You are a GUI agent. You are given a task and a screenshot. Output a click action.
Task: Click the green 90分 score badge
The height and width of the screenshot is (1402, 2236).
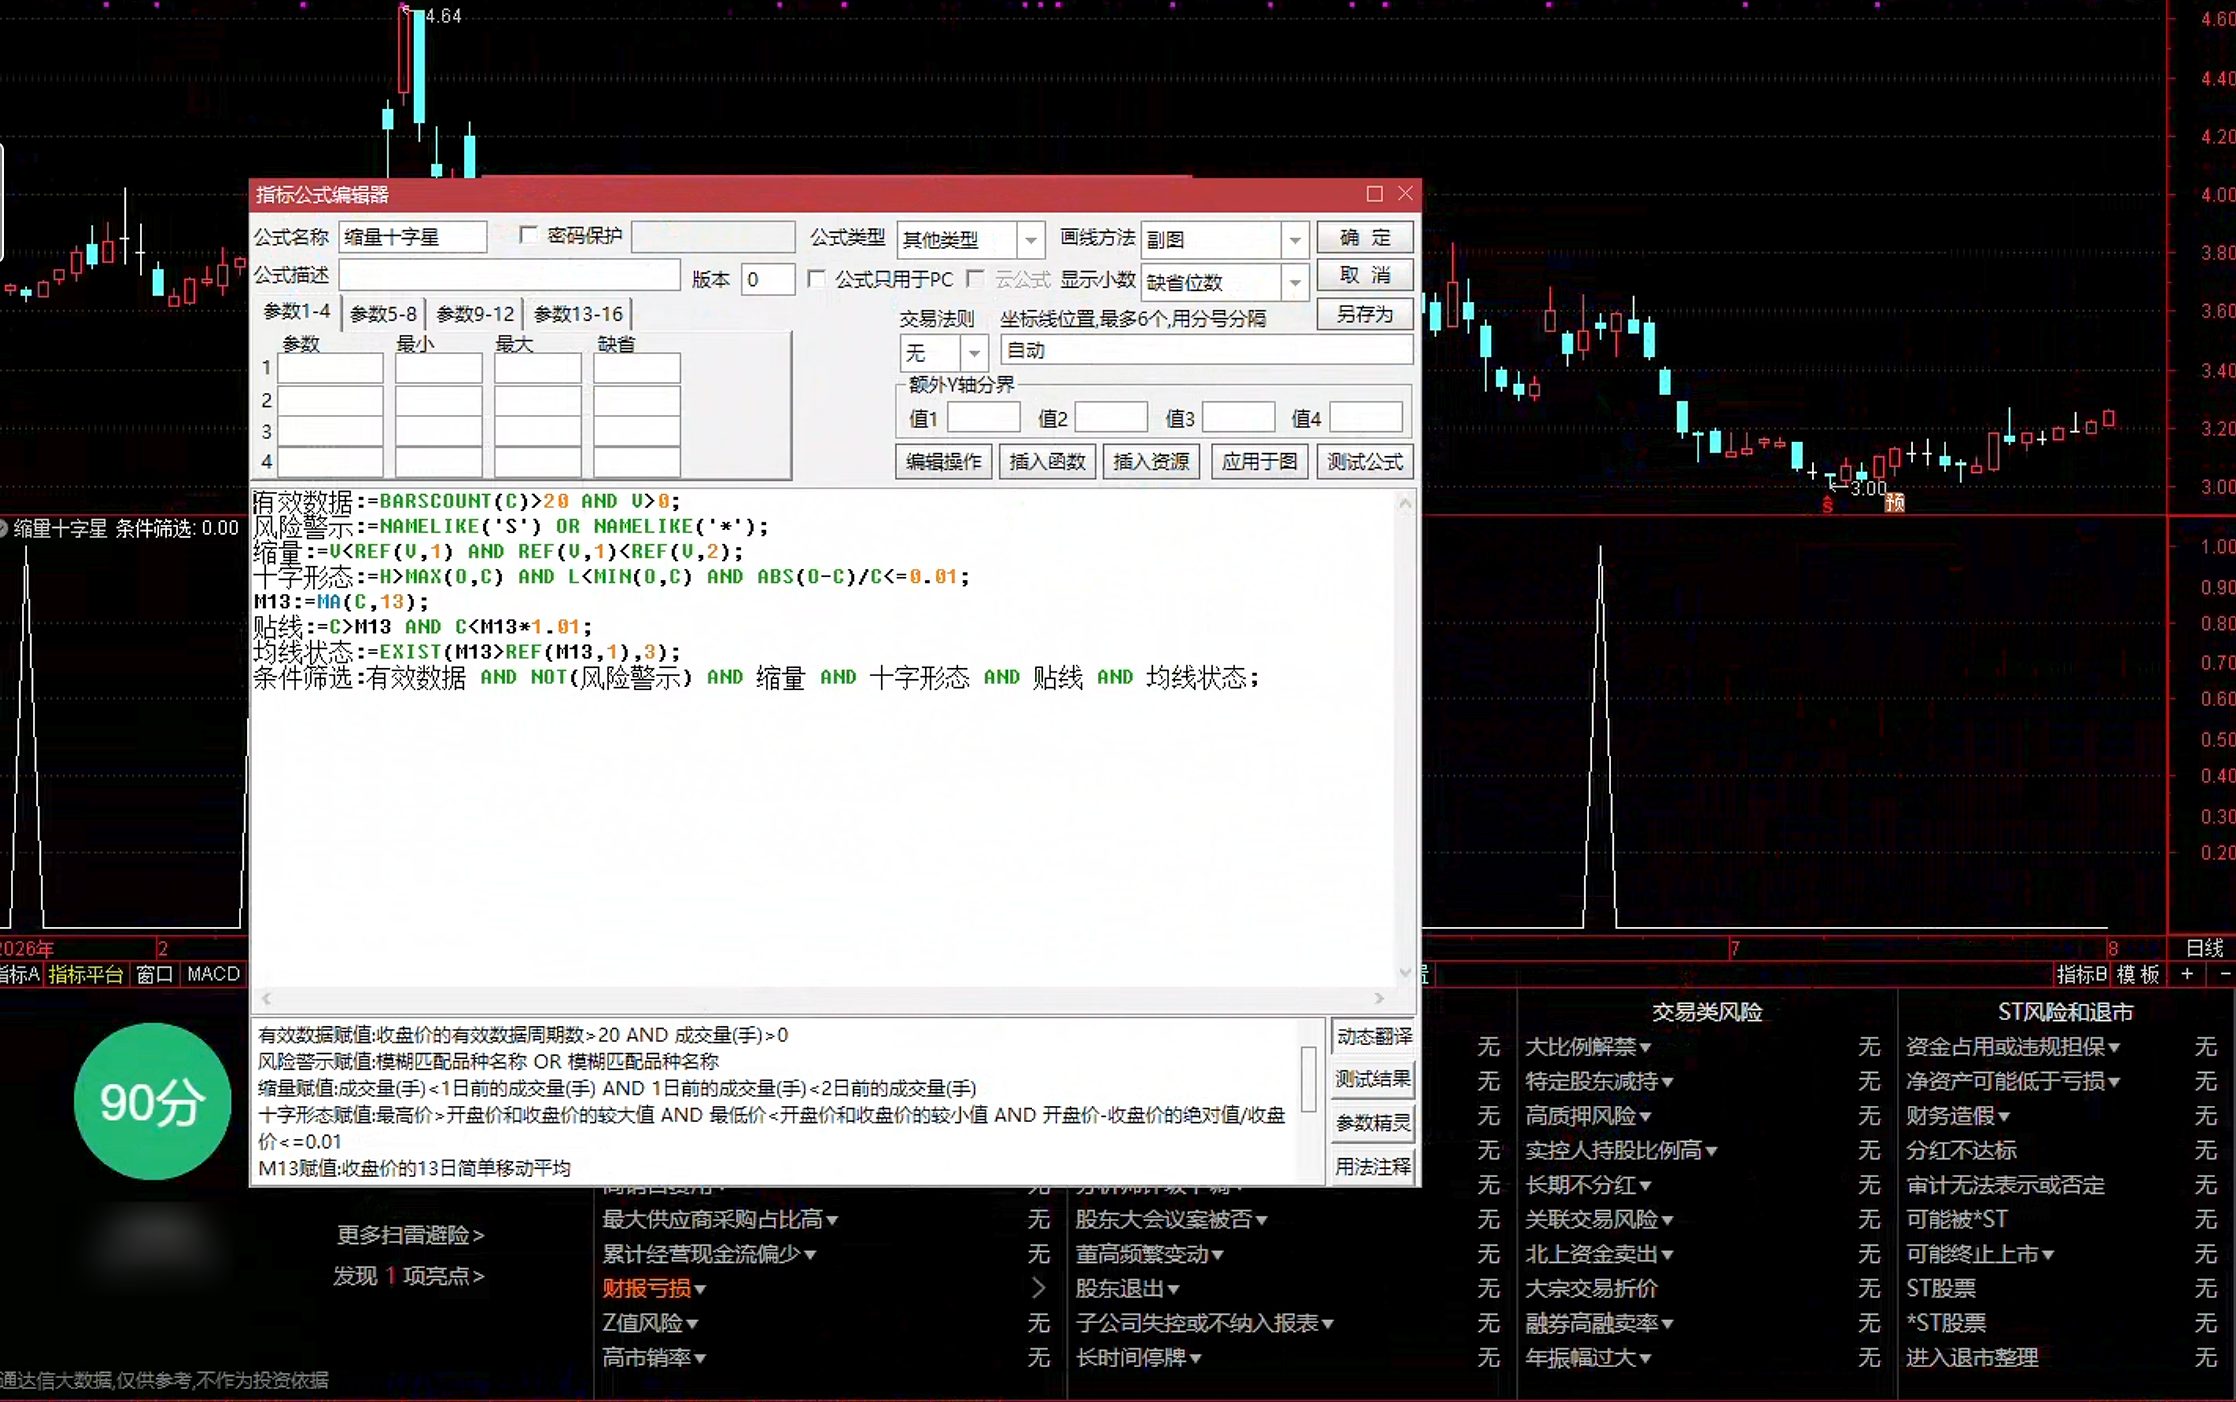click(152, 1102)
